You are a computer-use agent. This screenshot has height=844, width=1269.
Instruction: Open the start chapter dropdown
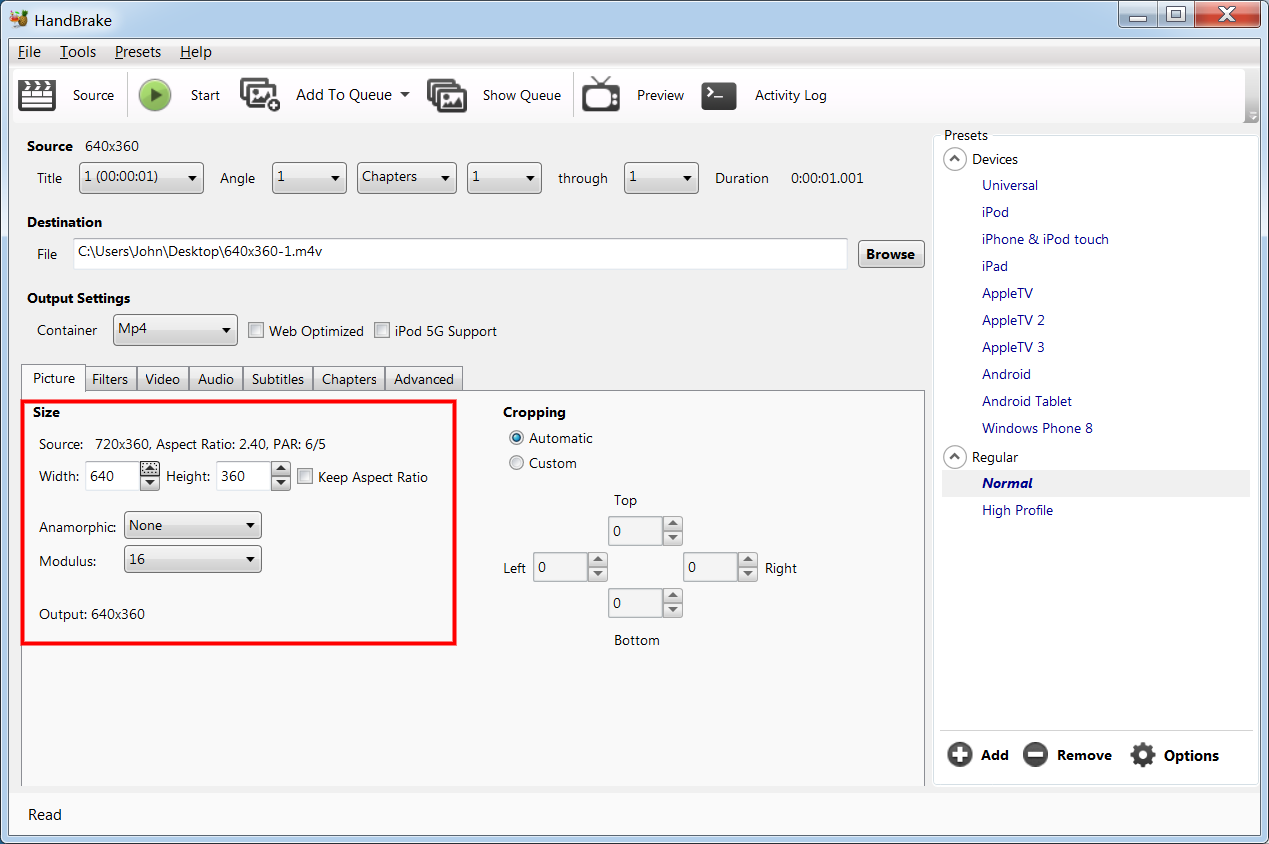pyautogui.click(x=504, y=178)
